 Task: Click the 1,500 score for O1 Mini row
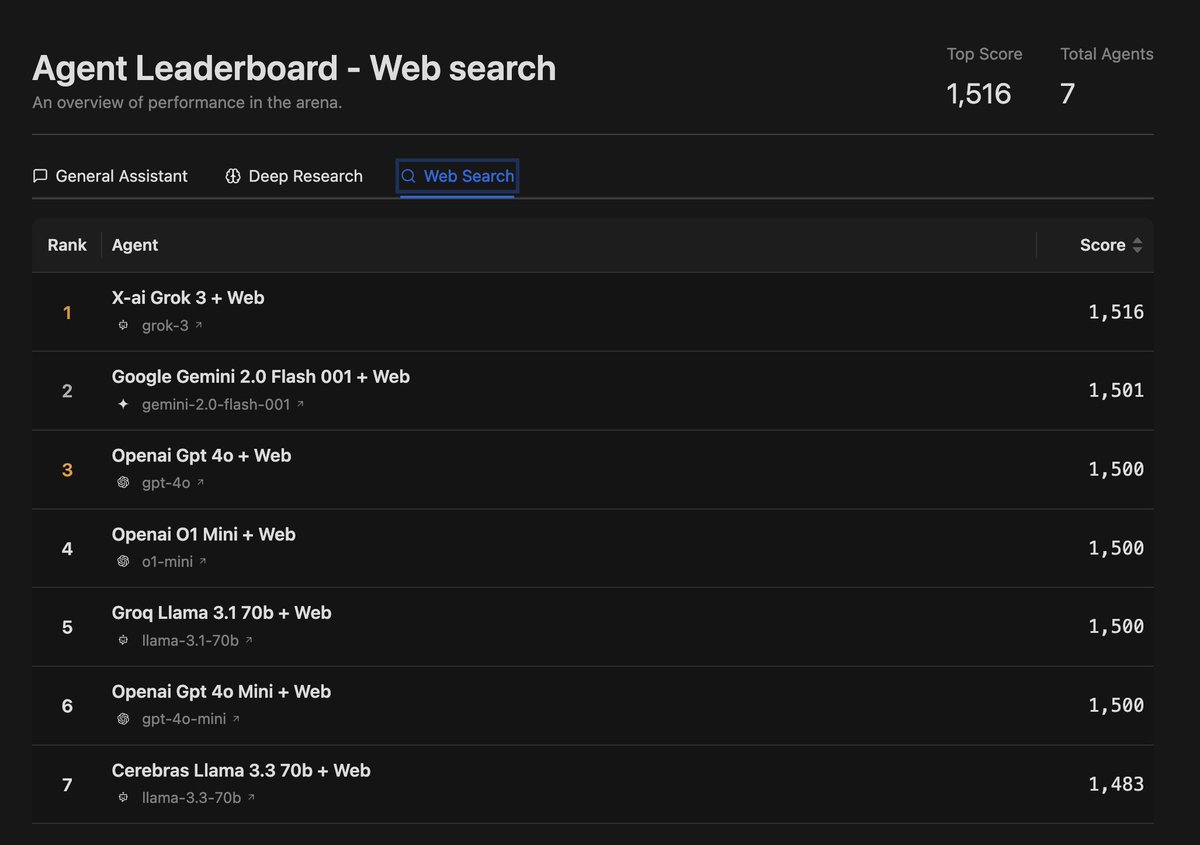[1116, 548]
